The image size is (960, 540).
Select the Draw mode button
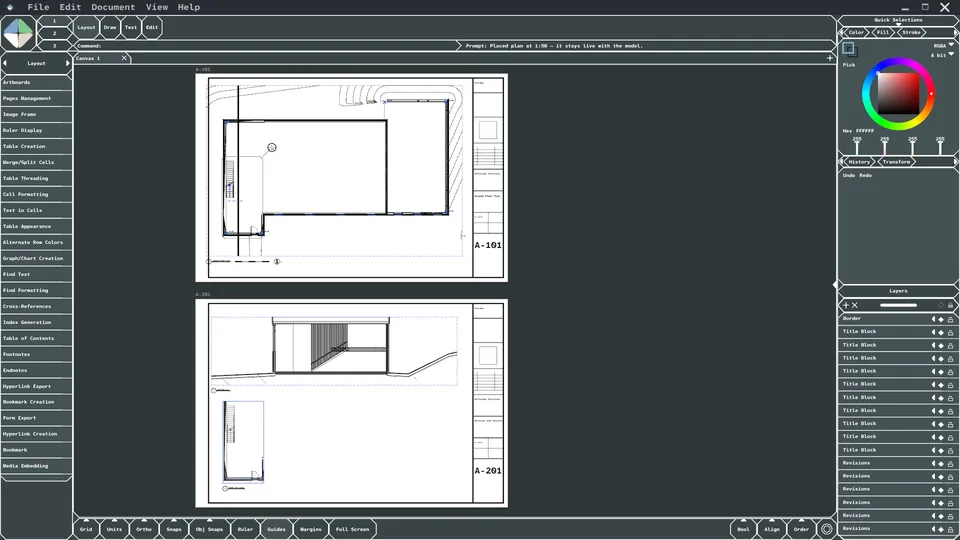click(110, 27)
